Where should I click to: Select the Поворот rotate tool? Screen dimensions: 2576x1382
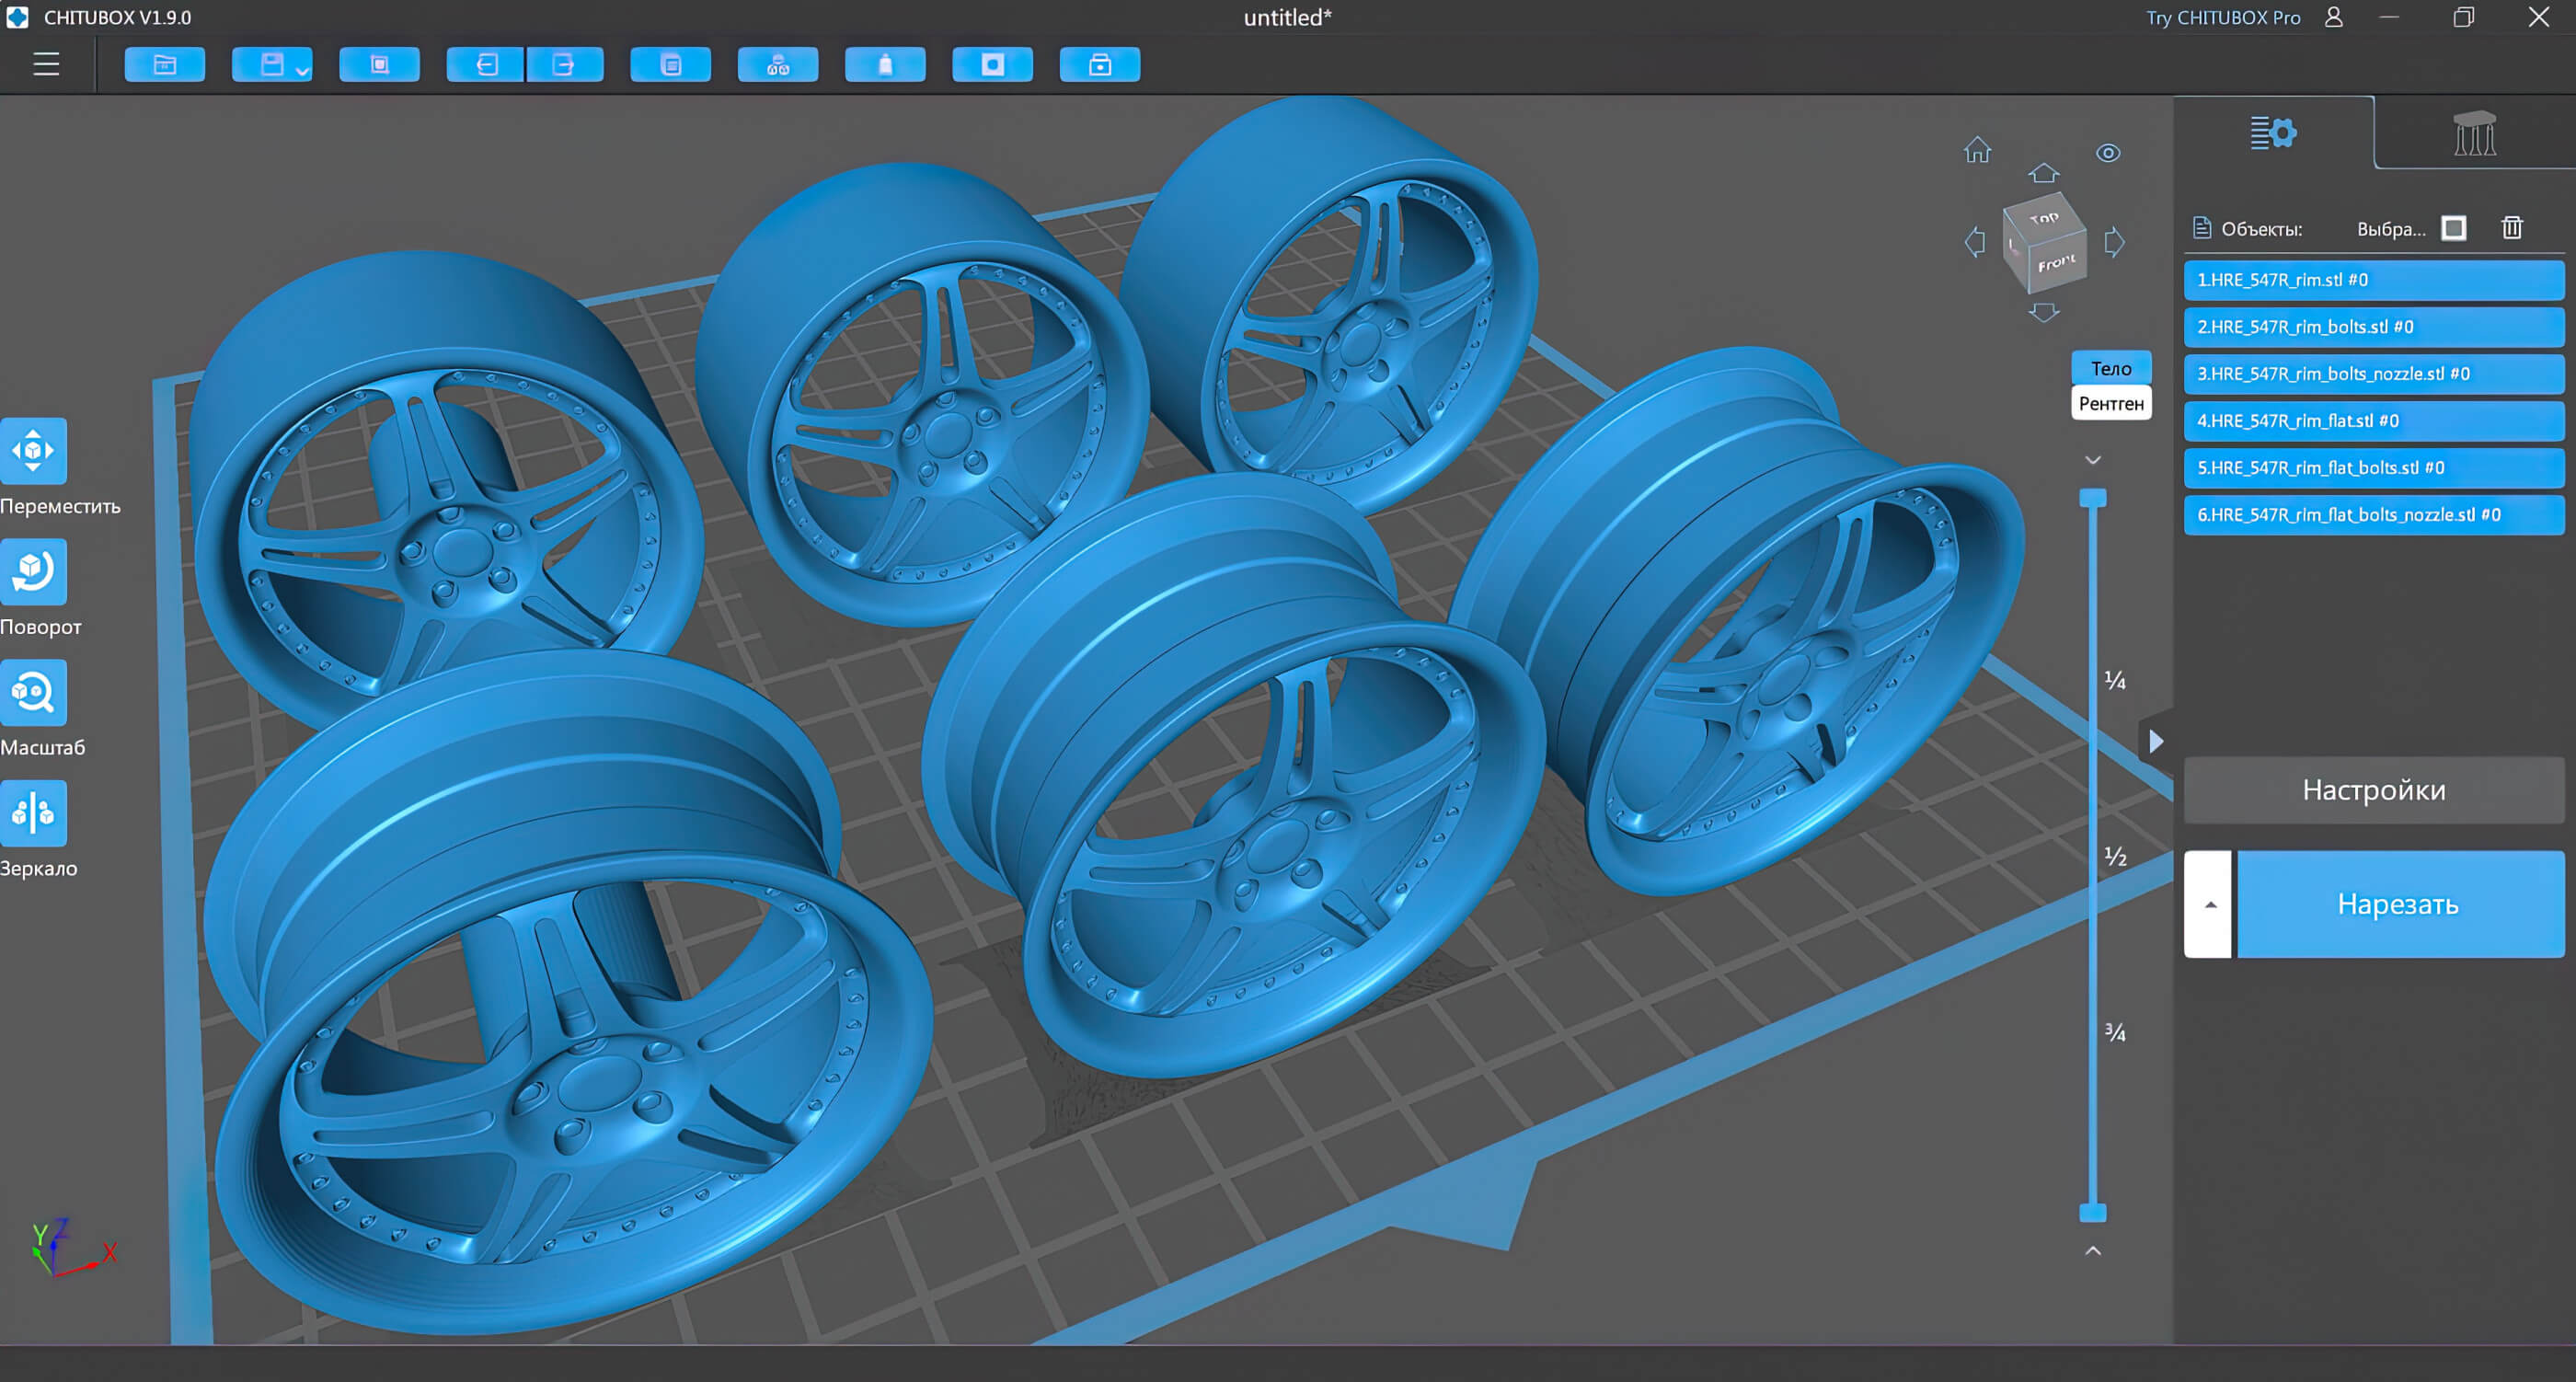[x=33, y=571]
